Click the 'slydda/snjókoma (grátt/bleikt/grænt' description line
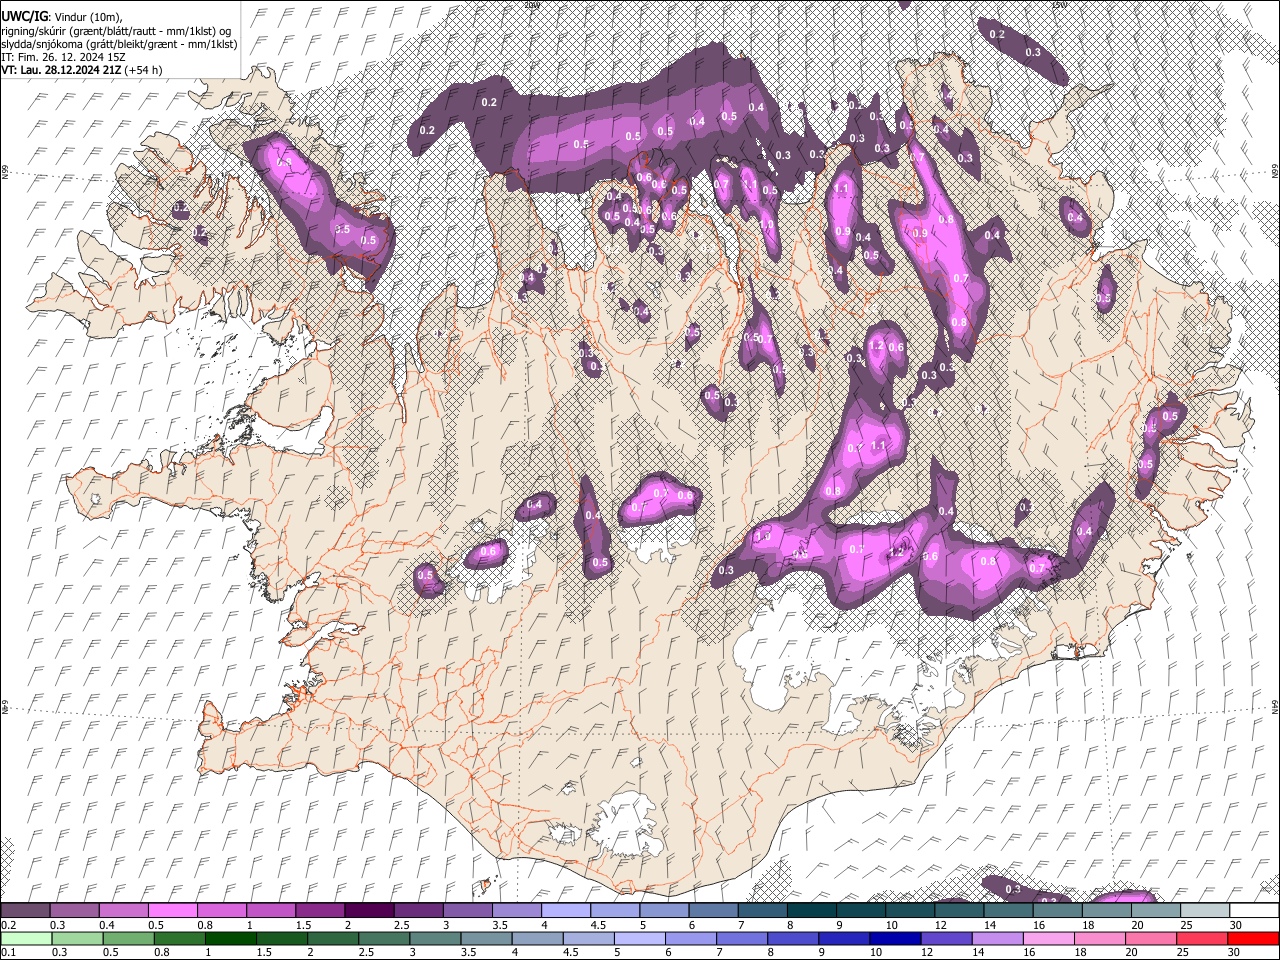 tap(119, 44)
